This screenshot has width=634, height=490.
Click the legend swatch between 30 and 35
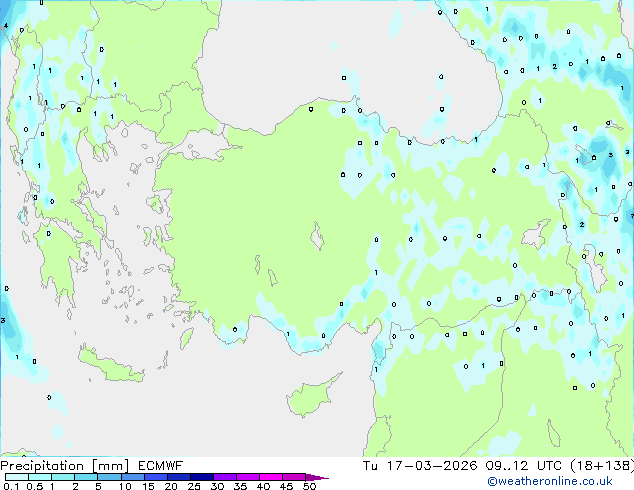click(x=225, y=477)
